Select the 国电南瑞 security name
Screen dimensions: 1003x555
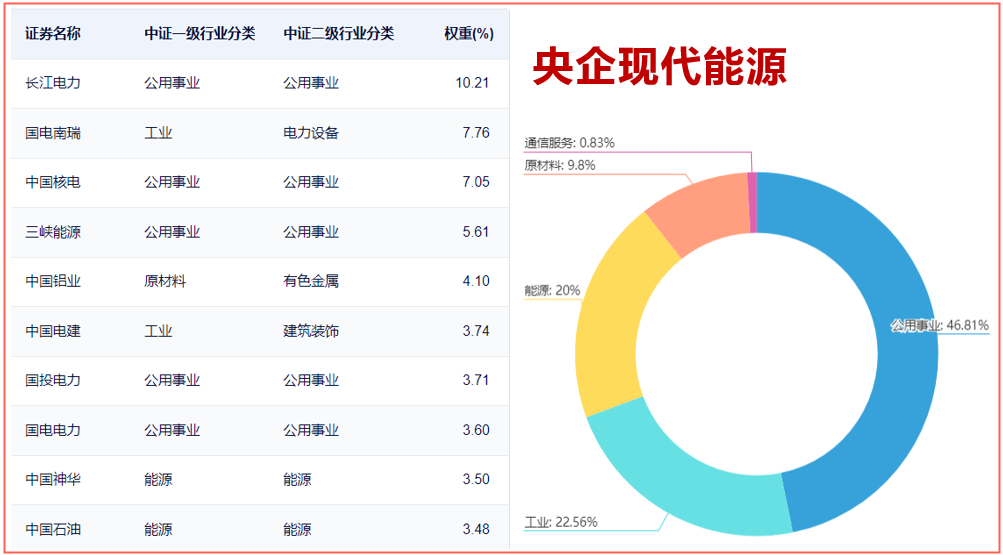[x=53, y=132]
